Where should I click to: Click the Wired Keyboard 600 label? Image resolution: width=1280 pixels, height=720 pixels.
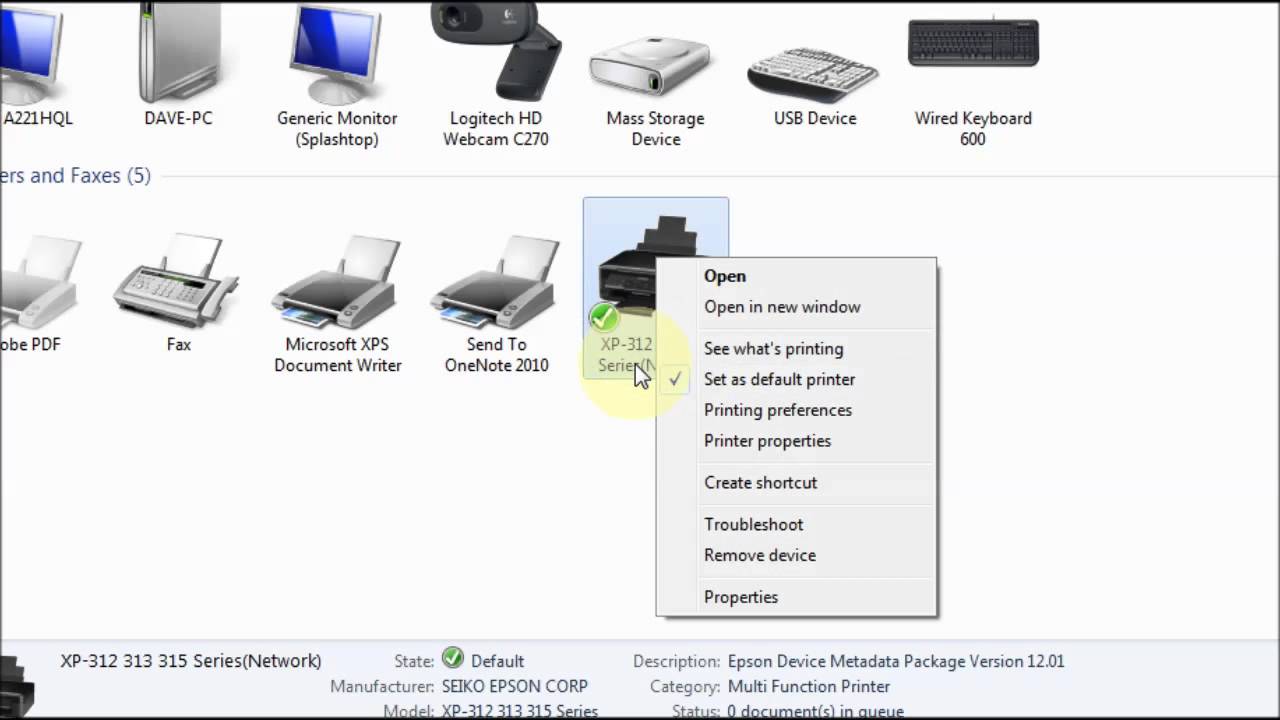tap(973, 128)
